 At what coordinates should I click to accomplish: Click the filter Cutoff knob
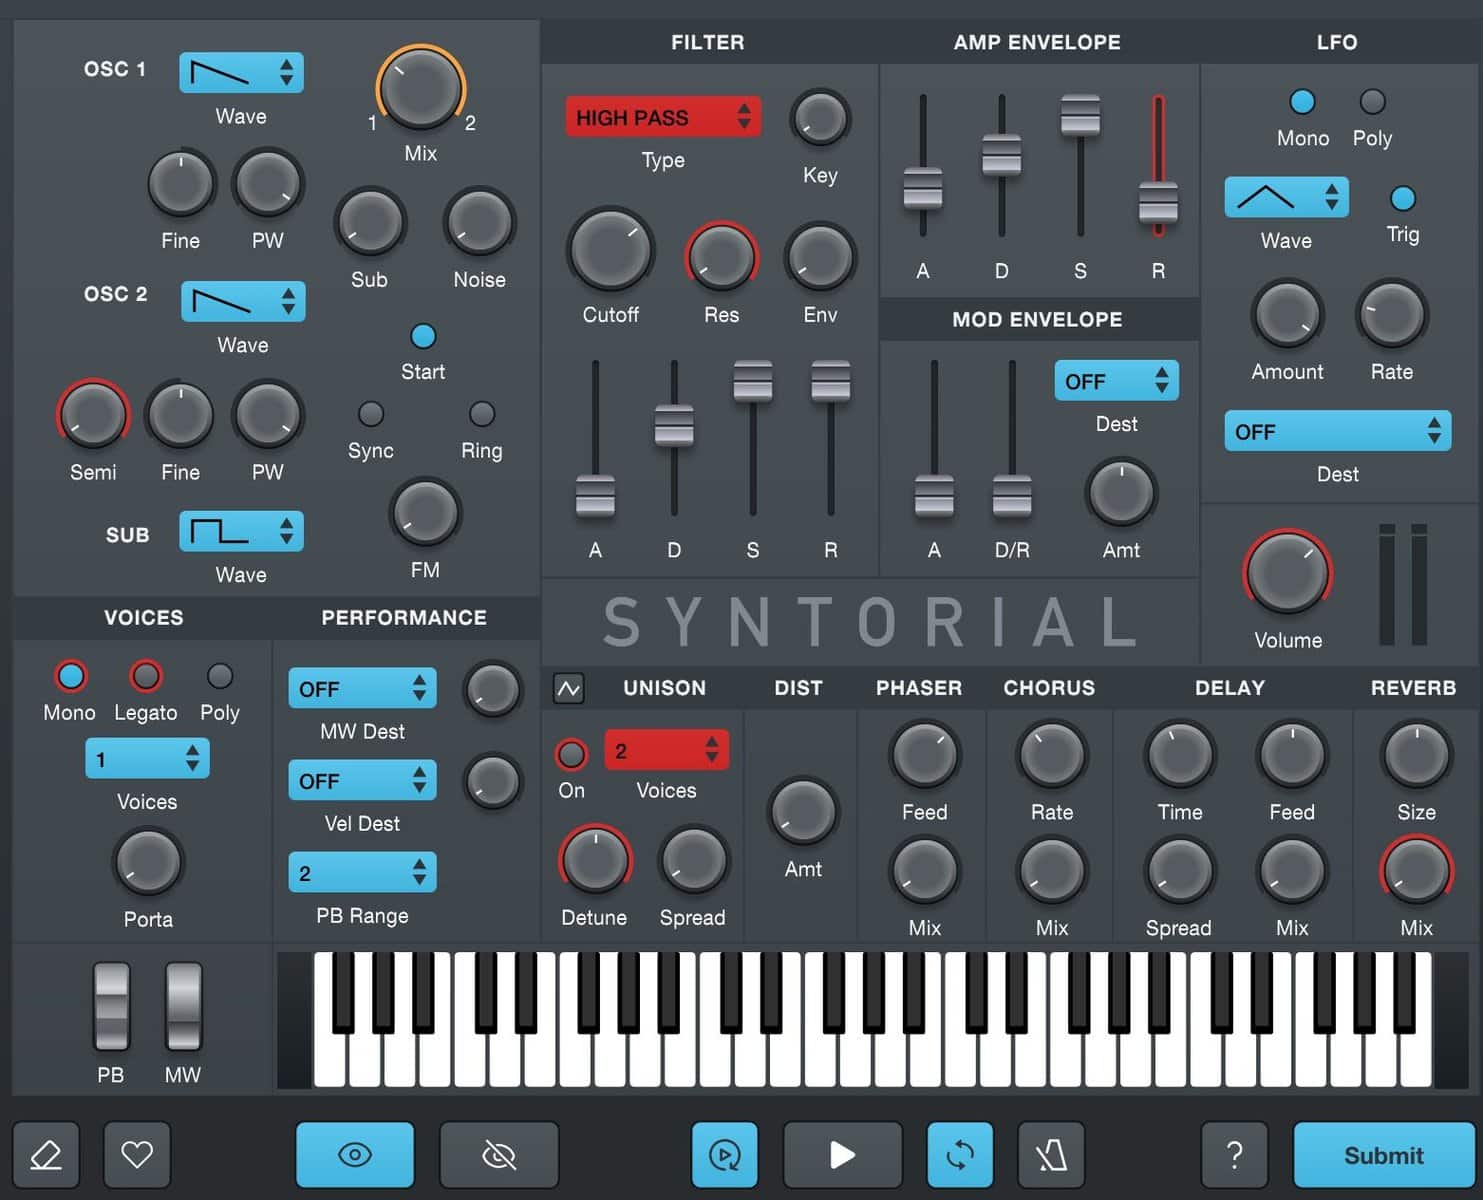[610, 250]
